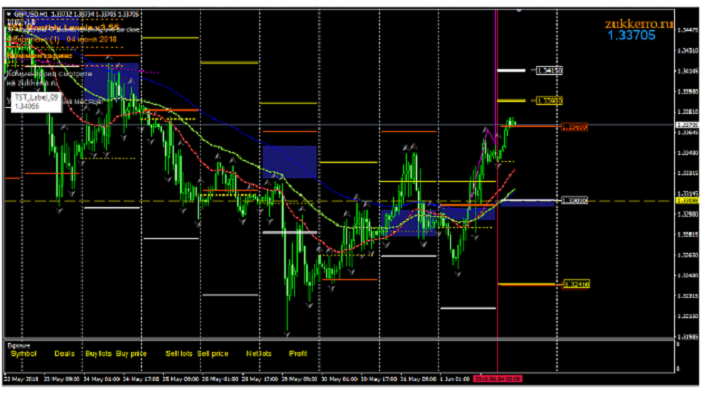Click the yellow 1.33910 price level tag
705x400 pixels.
(549, 101)
